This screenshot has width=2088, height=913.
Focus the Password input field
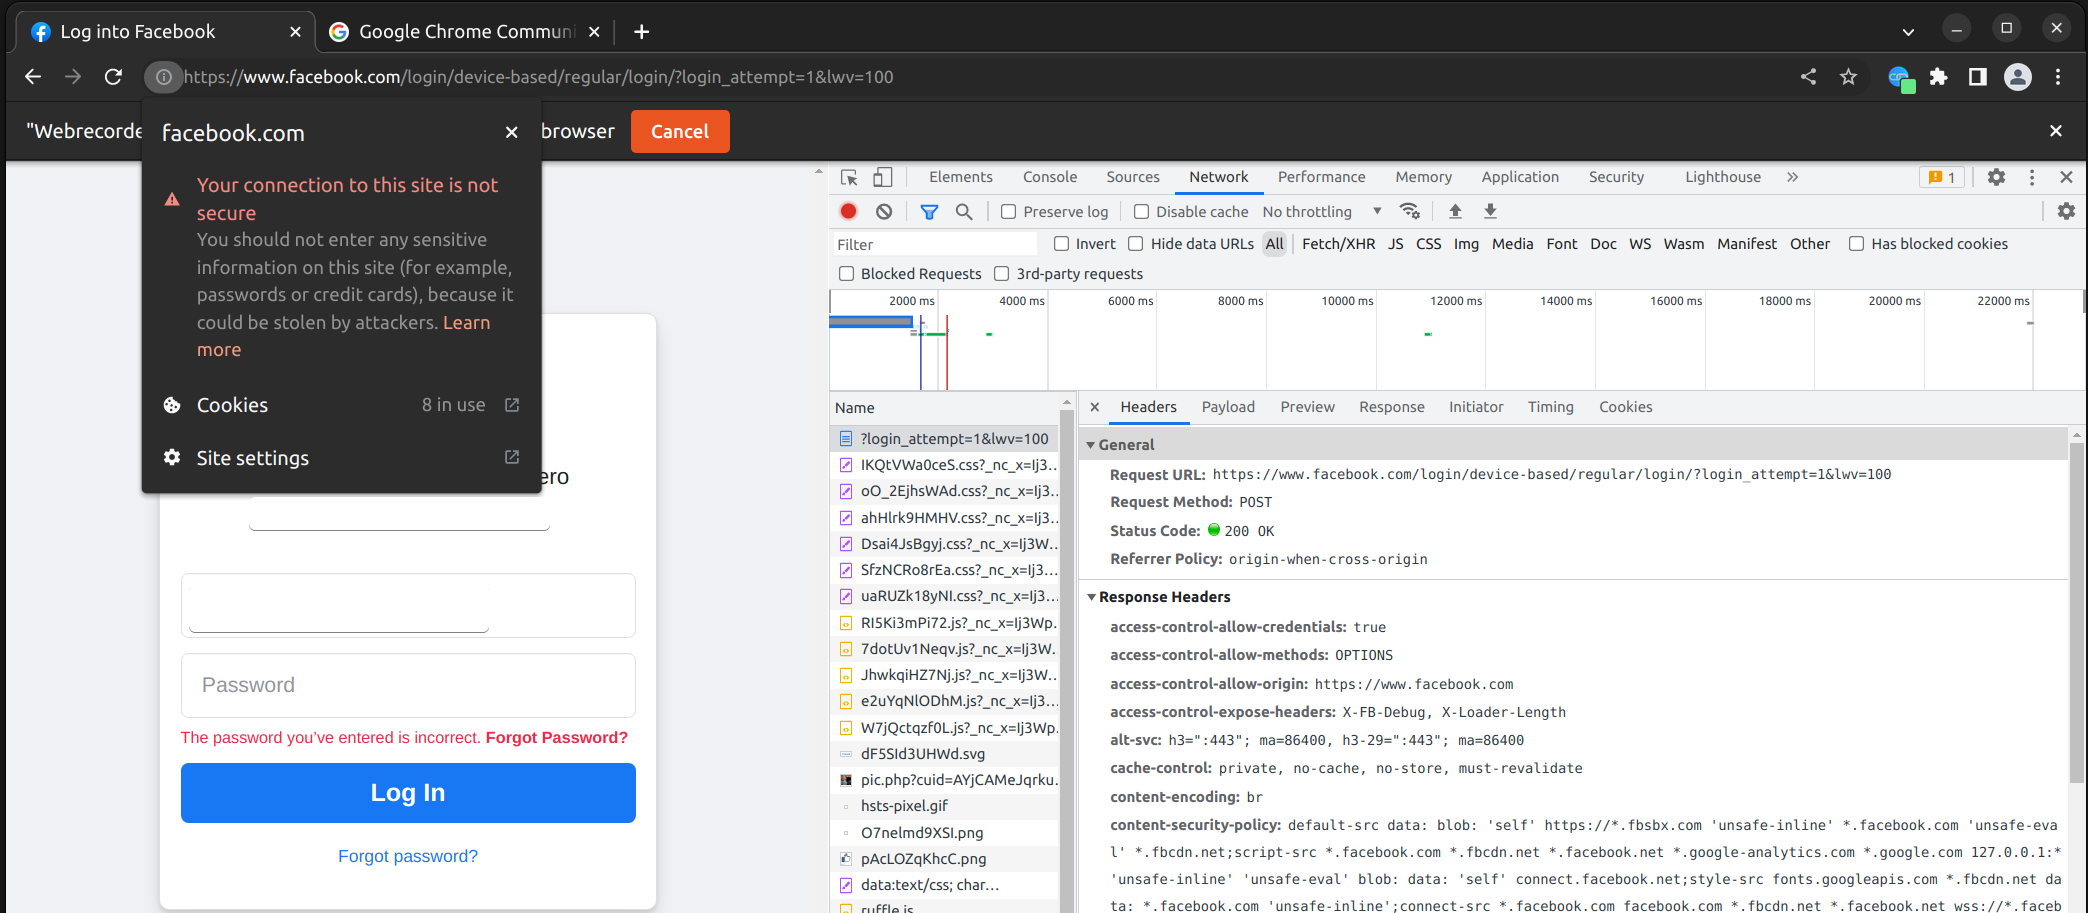coord(408,685)
